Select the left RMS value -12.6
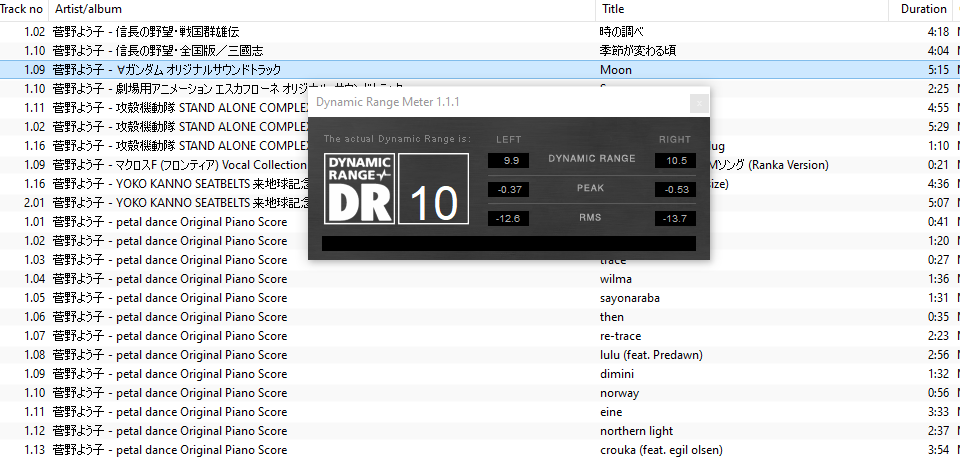The width and height of the screenshot is (960, 465). pos(508,218)
